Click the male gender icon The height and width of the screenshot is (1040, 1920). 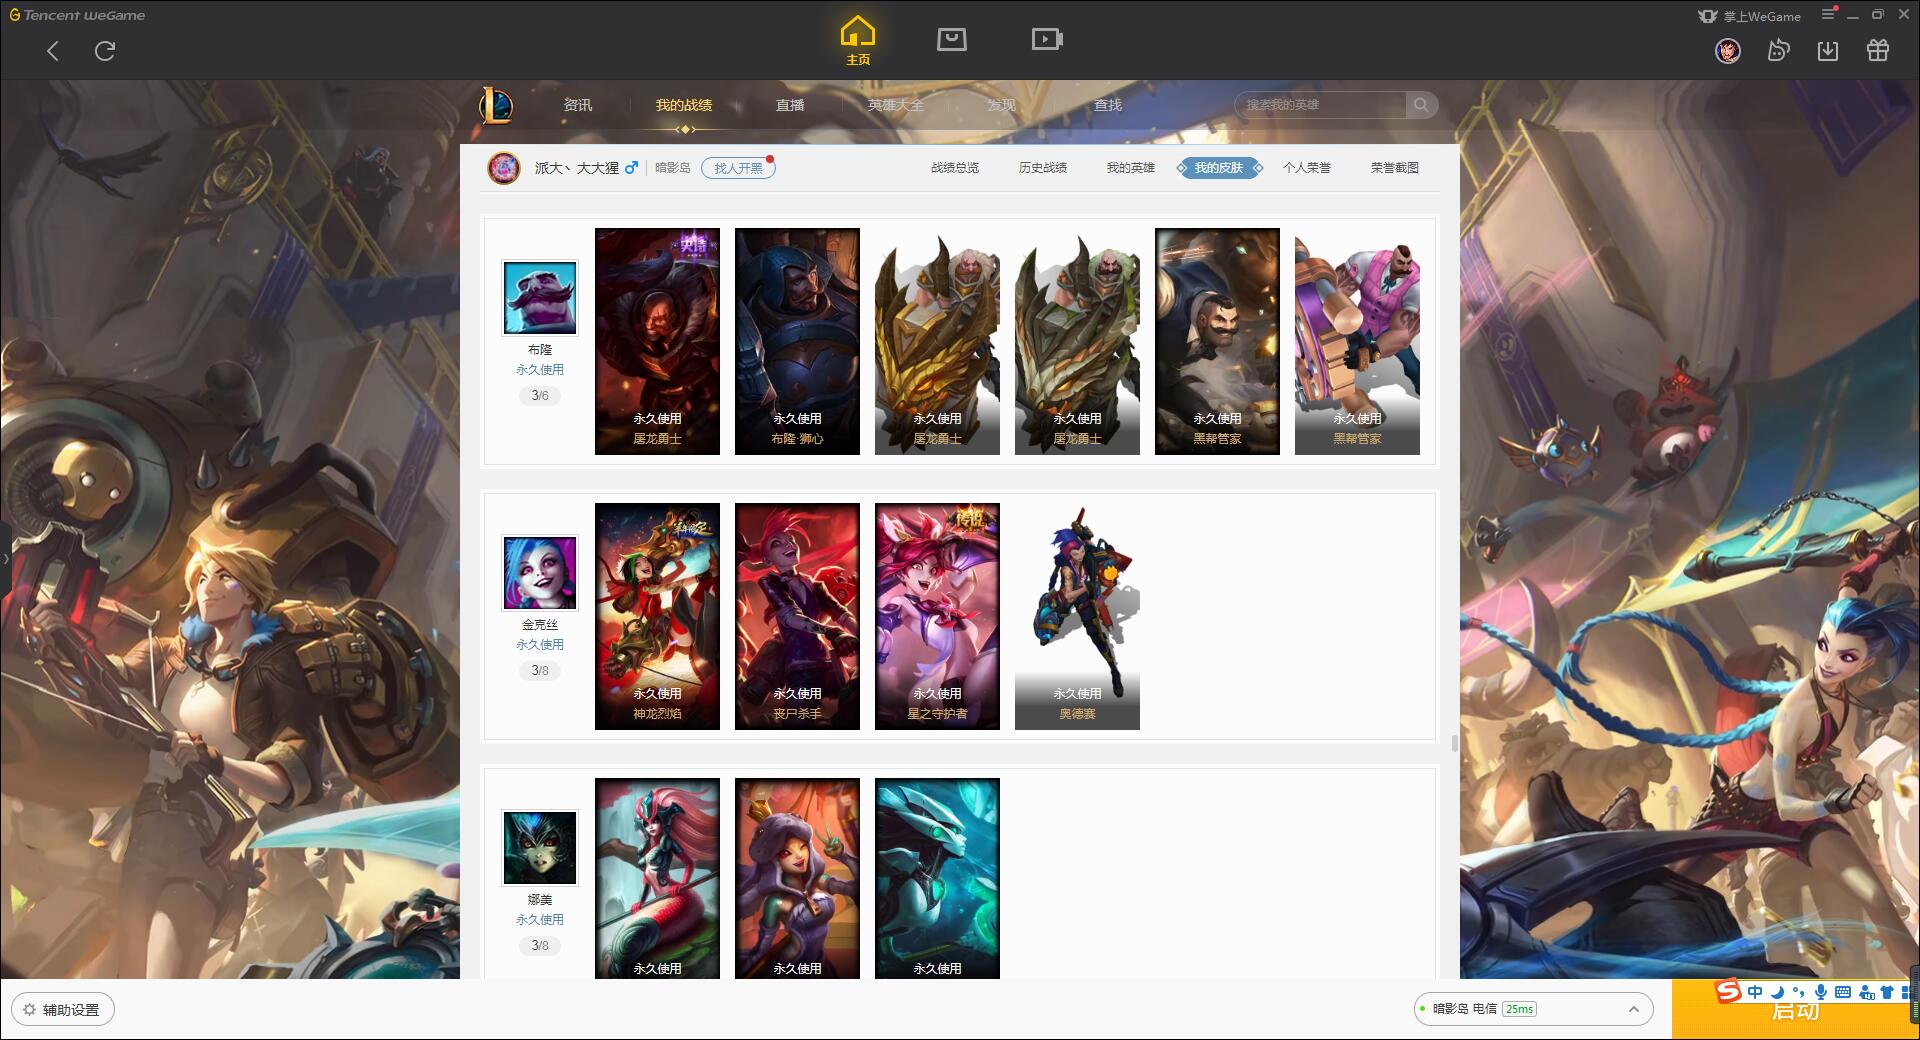pos(631,168)
